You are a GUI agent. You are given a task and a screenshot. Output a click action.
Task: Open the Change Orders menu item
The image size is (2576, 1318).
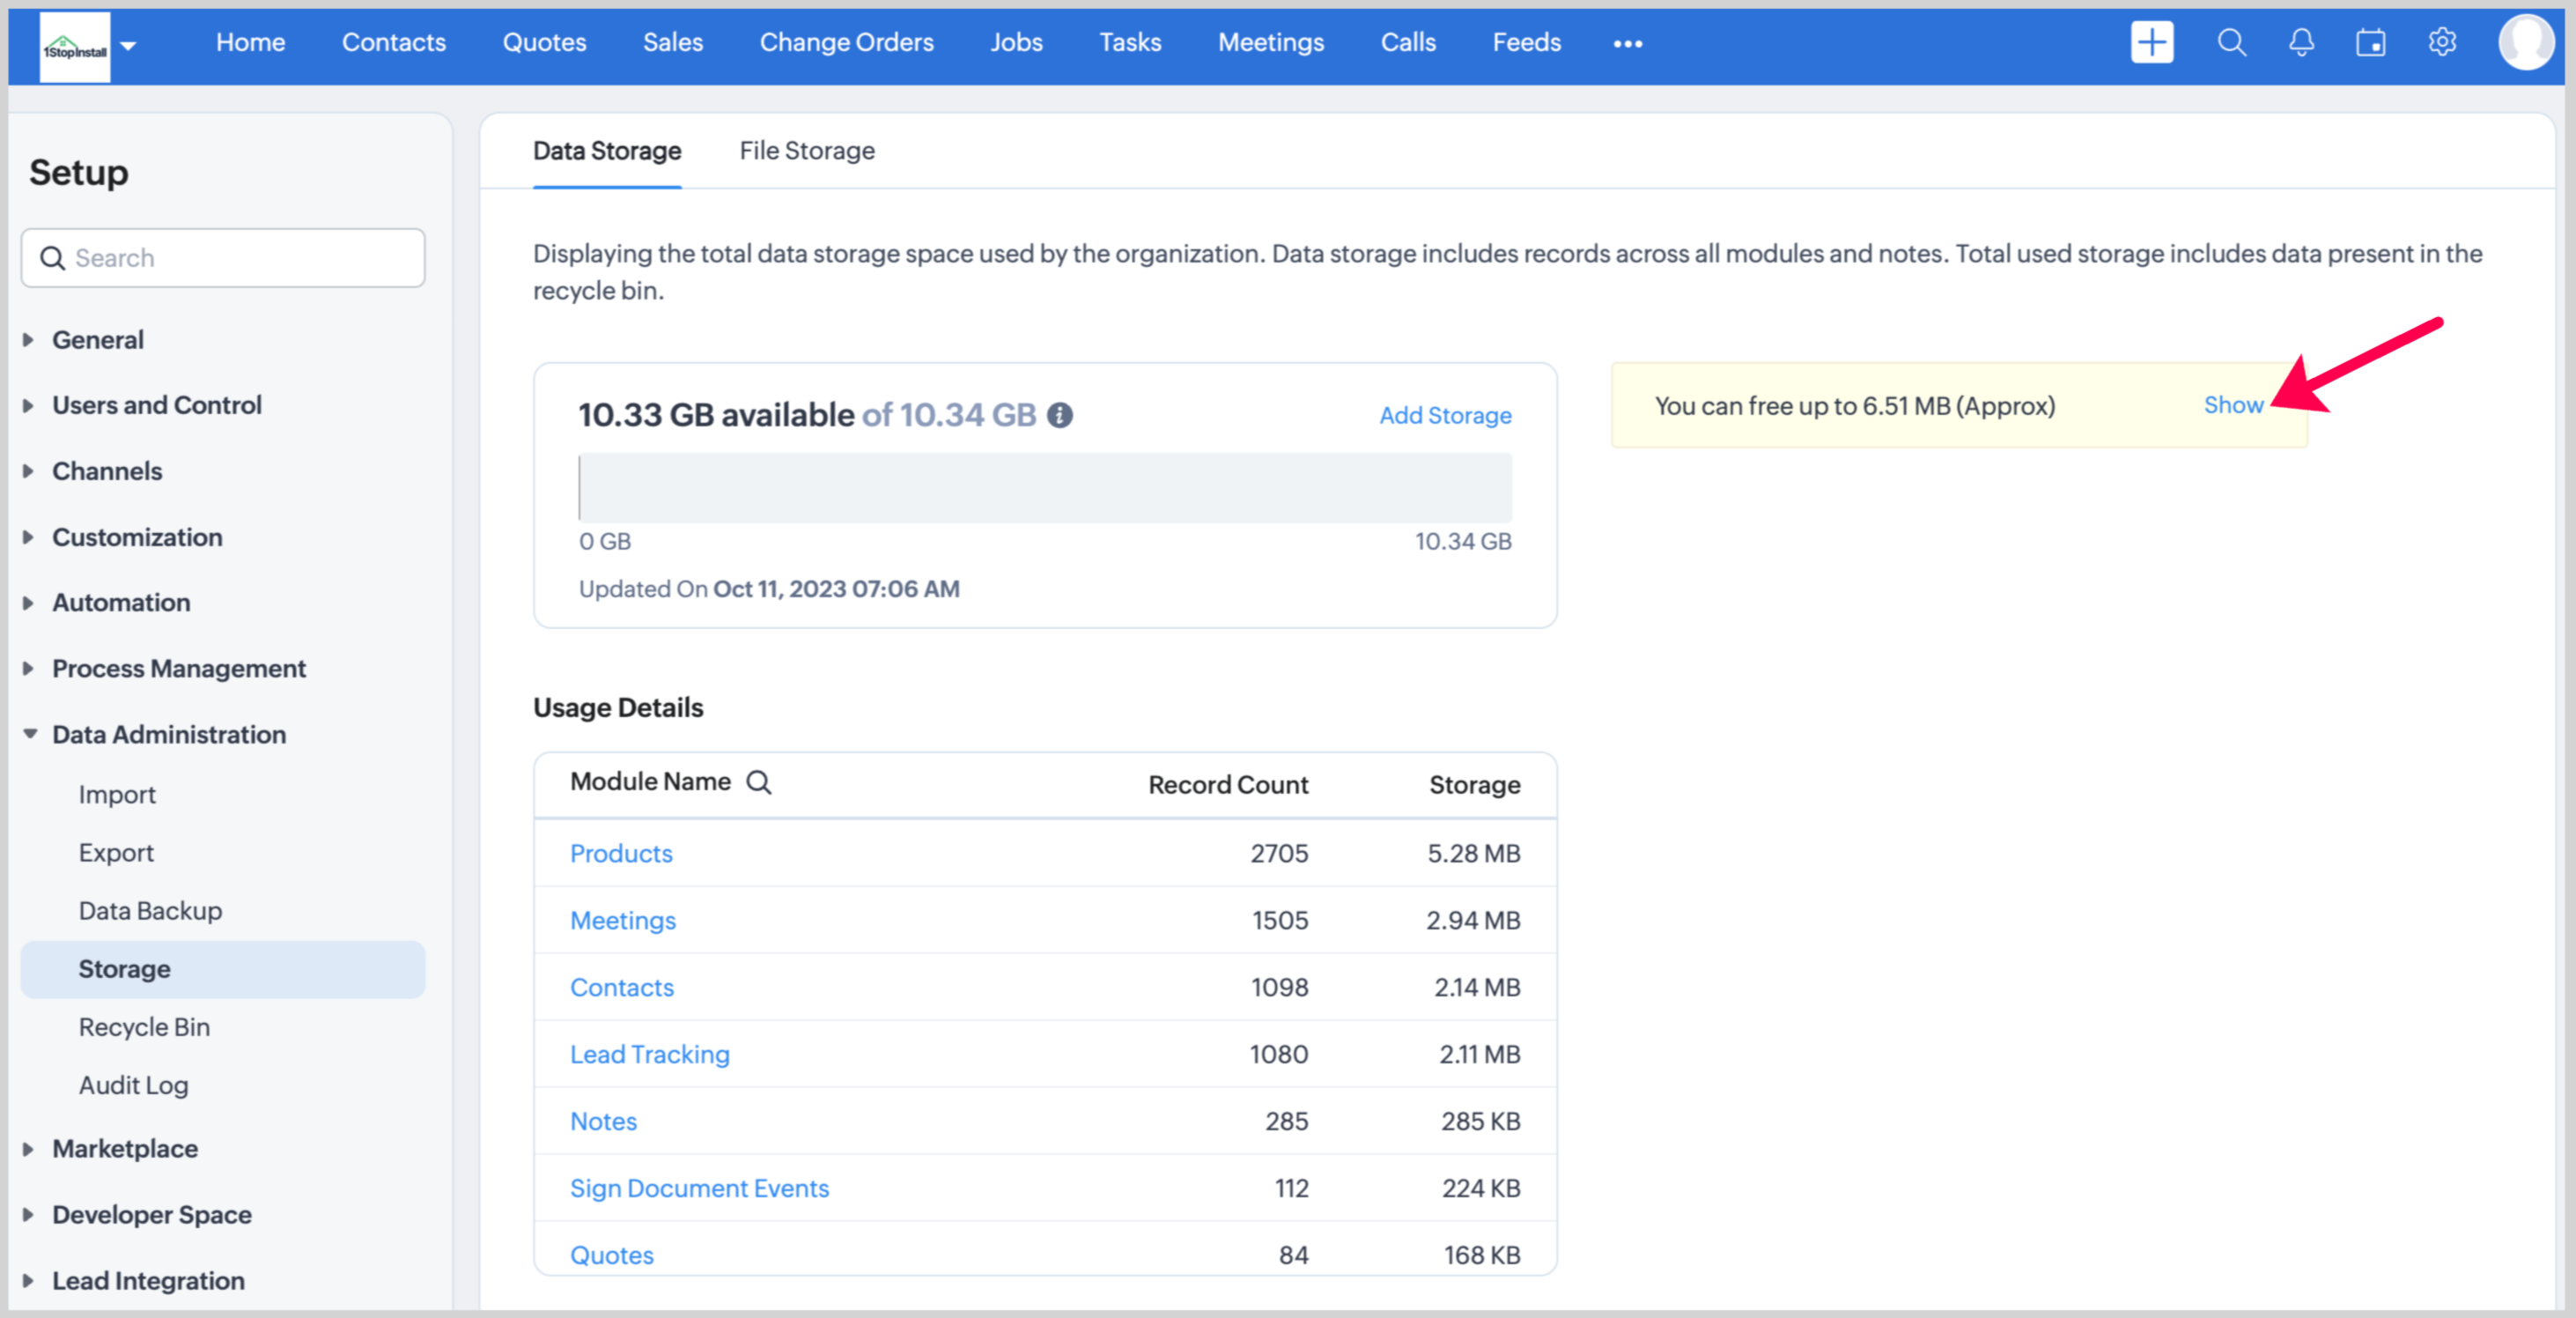[x=846, y=42]
